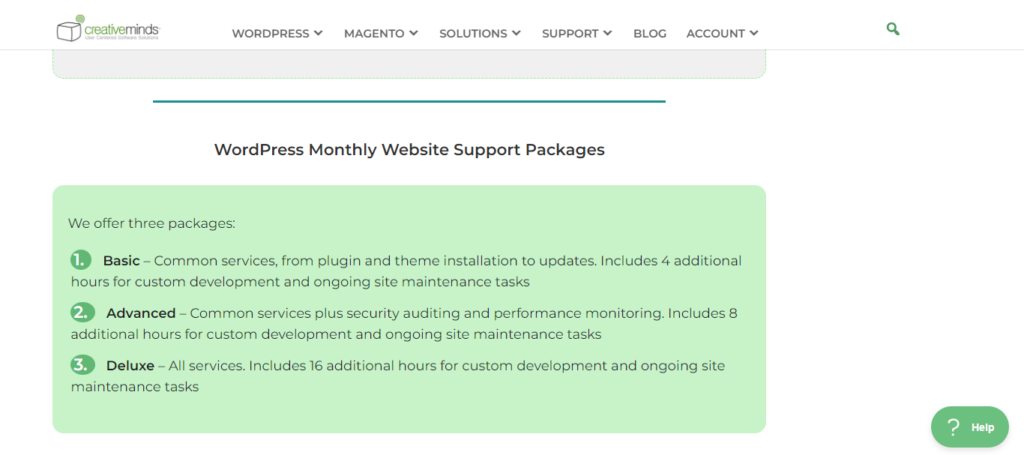The image size is (1024, 455).
Task: Click the bold Deluxe package name
Action: coord(130,366)
